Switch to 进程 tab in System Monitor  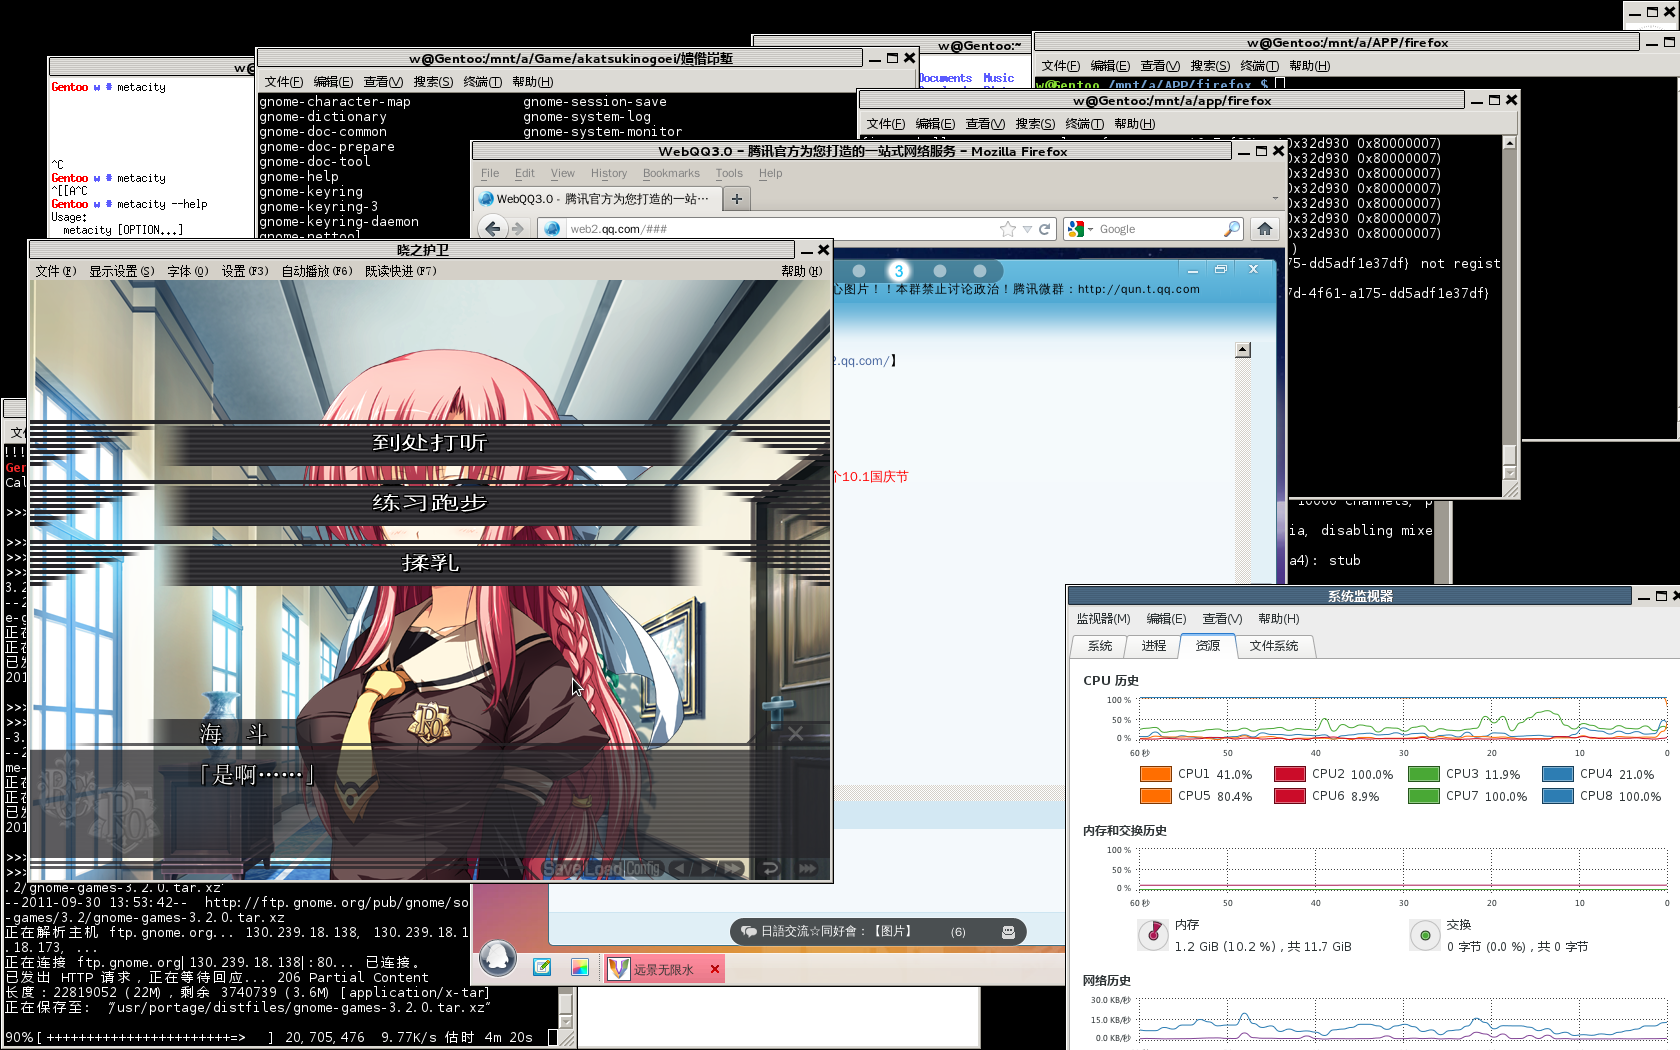(x=1153, y=646)
